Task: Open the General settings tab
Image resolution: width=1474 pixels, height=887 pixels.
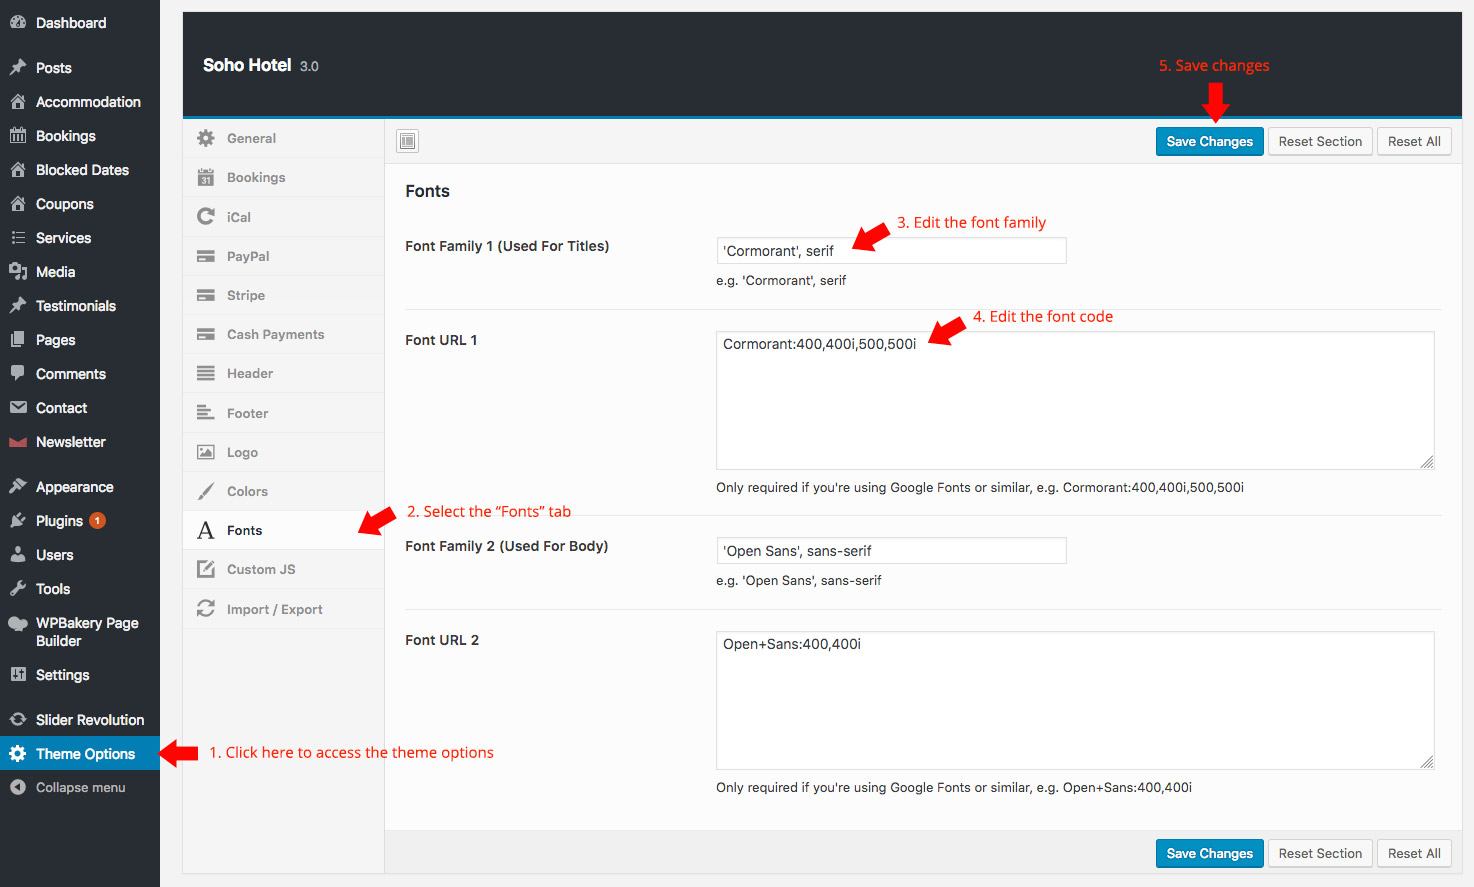Action: click(251, 138)
